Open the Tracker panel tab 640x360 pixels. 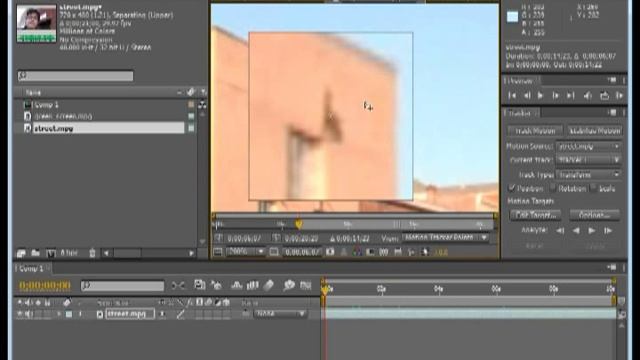[x=520, y=113]
